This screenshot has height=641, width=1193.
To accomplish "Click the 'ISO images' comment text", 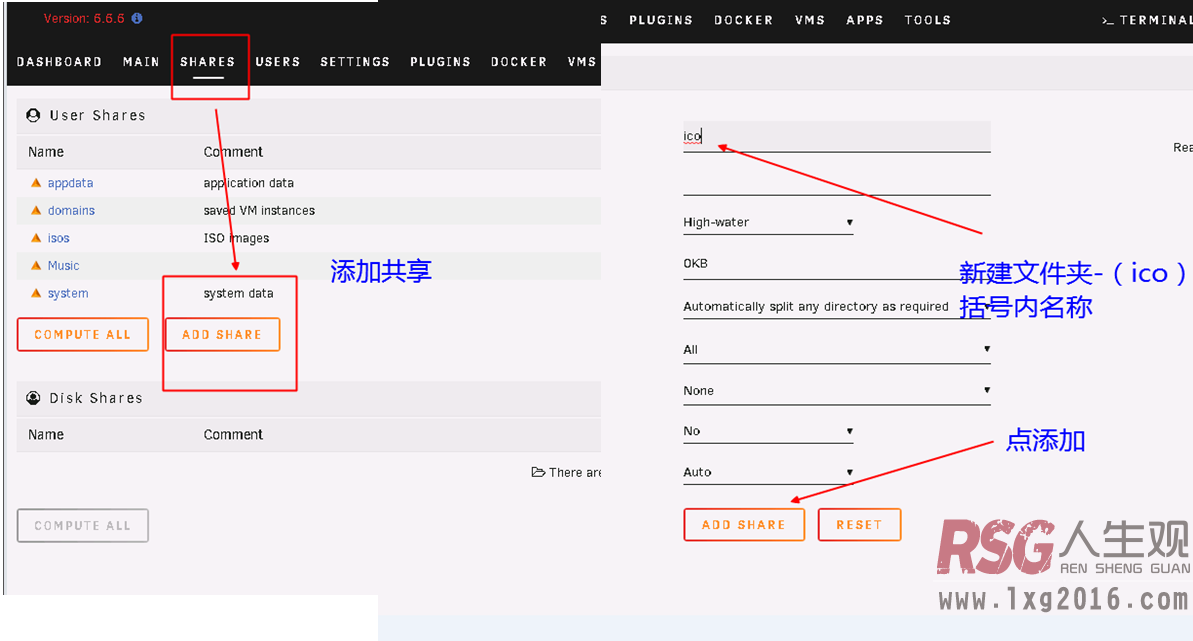I will 237,238.
